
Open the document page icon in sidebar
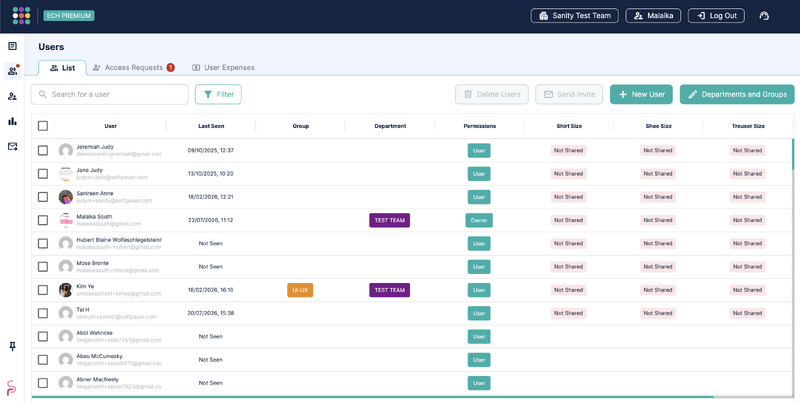12,46
